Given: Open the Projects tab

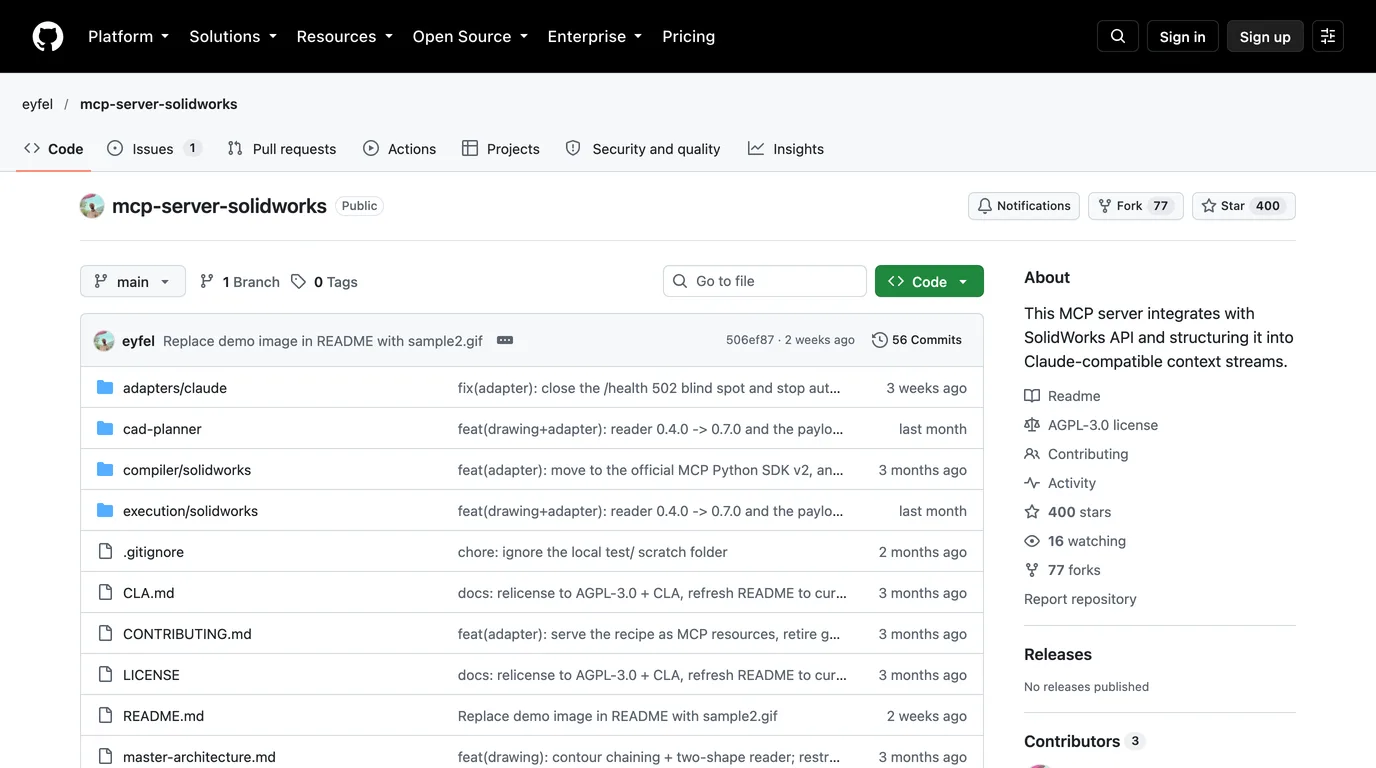Looking at the screenshot, I should tap(501, 148).
